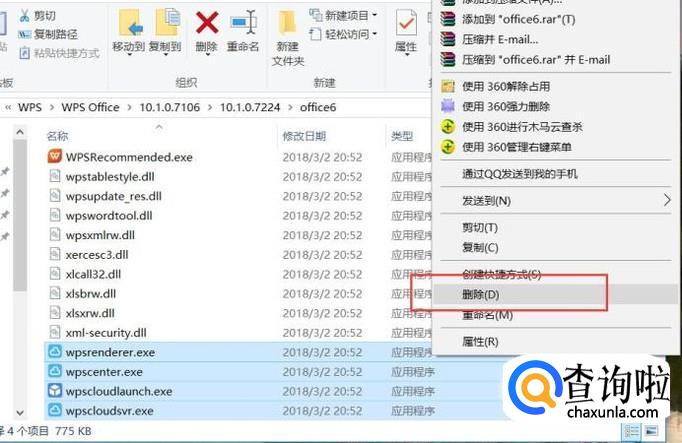Screen dimensions: 682x443
Task: Click the details view icon in status bar
Action: coord(632,431)
